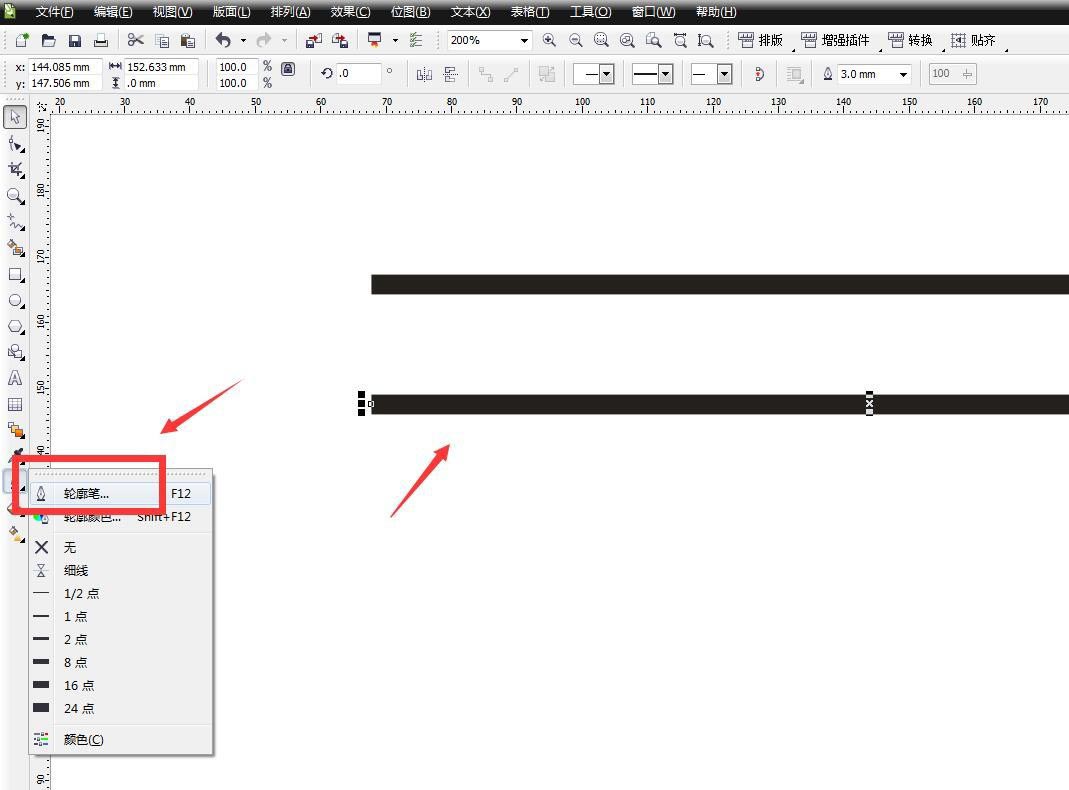Screen dimensions: 1069x790
Task: Open the 效果(C) menu
Action: click(x=350, y=12)
